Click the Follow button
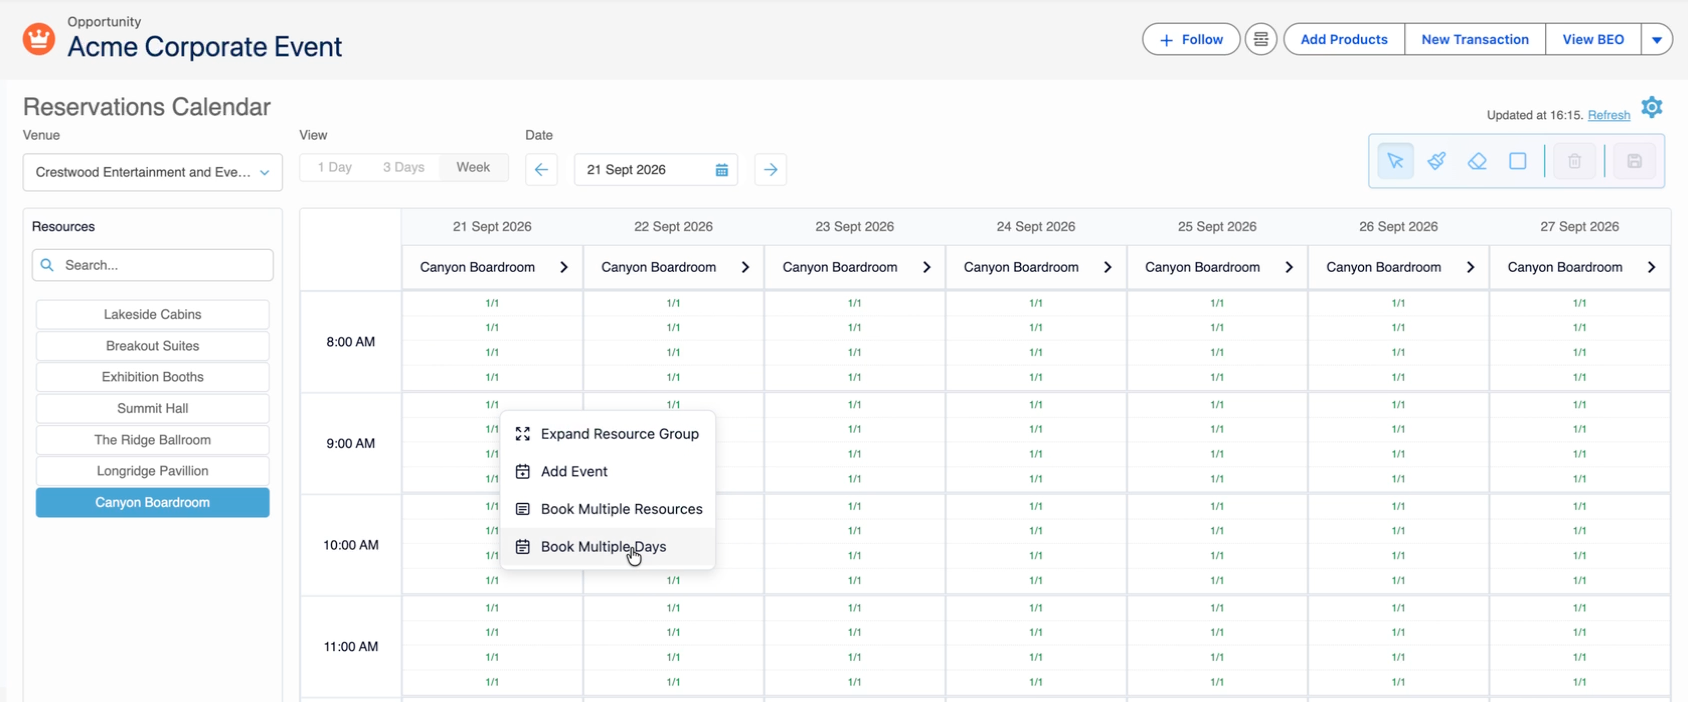 click(1191, 40)
